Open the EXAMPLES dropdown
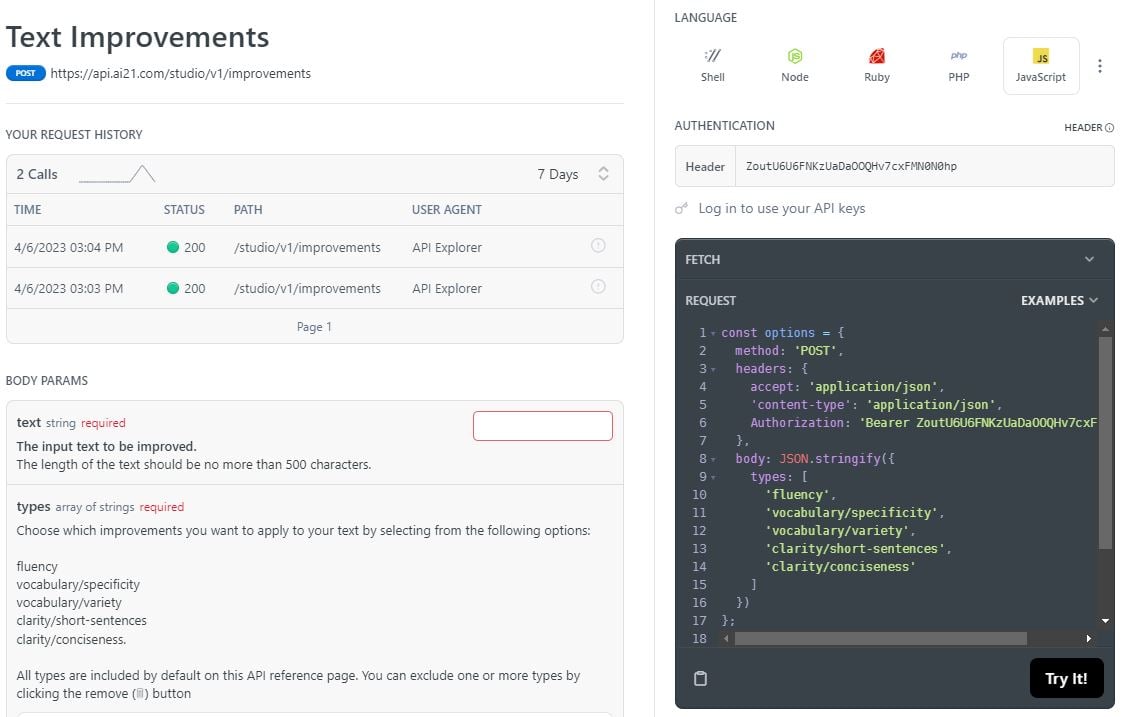 coord(1059,300)
